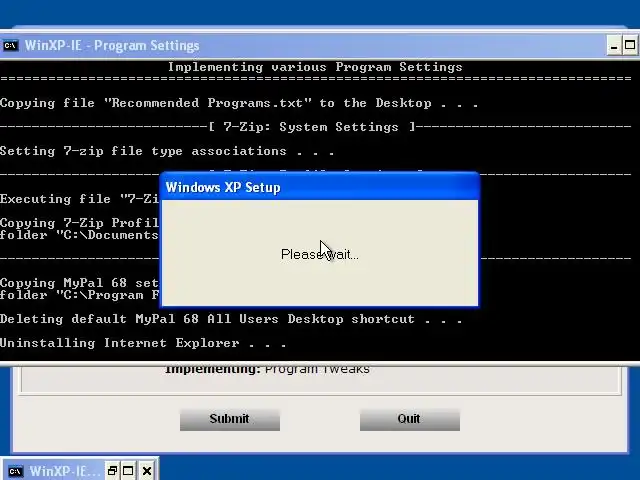
Task: Click the minimized WinXP-IE title label
Action: pos(64,471)
